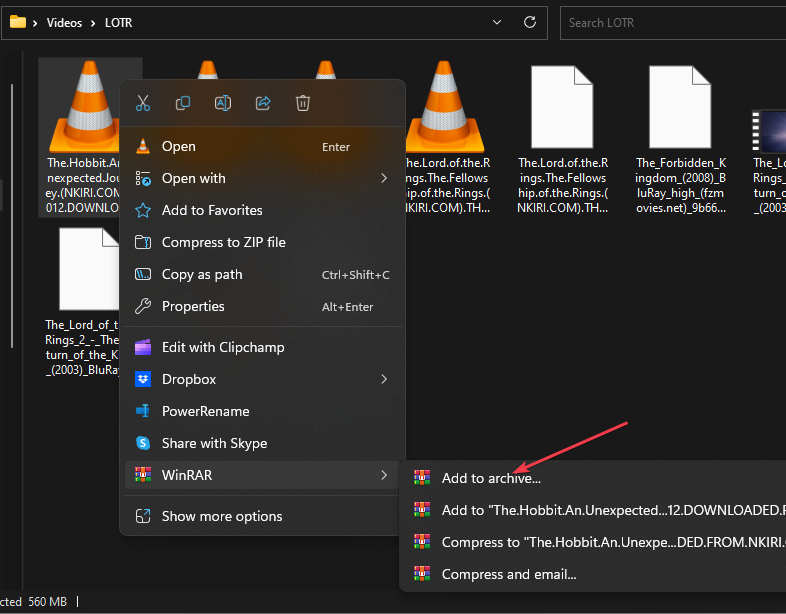Screen dimensions: 786x614
Task: Select Add to archive... in WinRAR submenu
Action: tap(595, 478)
